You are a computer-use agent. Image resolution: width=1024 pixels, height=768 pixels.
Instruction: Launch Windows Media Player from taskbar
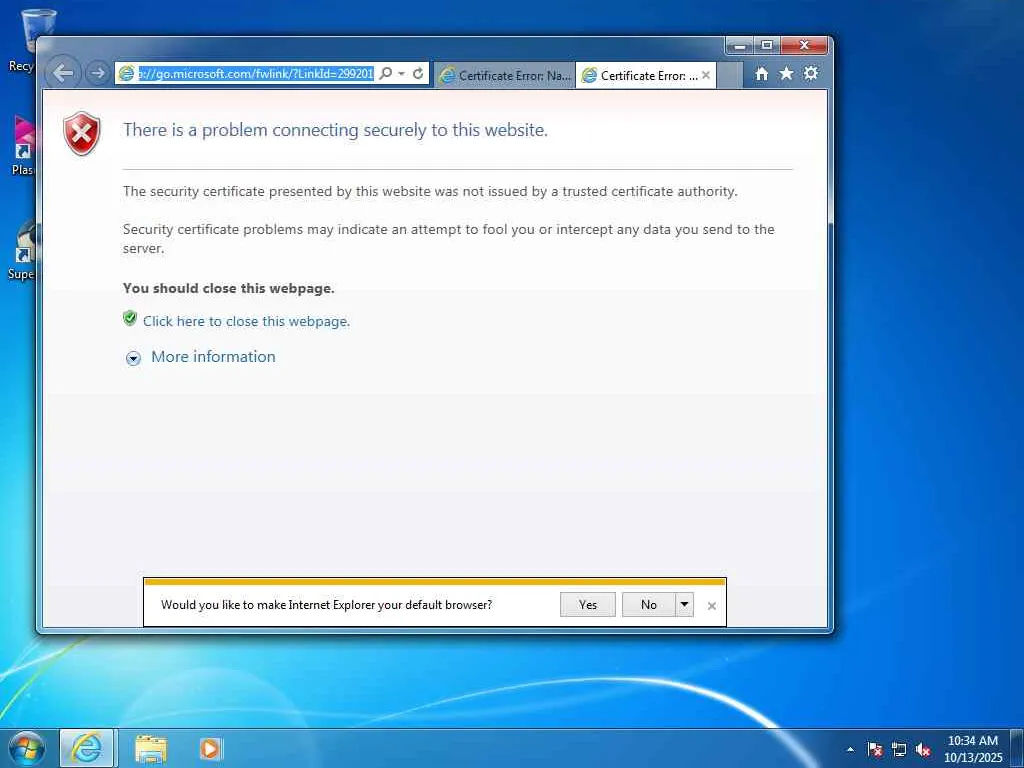point(211,748)
